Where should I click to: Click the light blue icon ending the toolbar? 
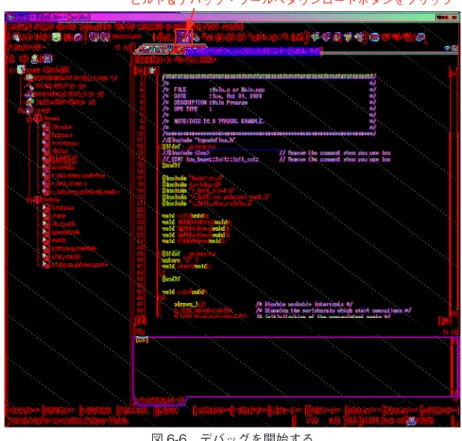(x=421, y=37)
